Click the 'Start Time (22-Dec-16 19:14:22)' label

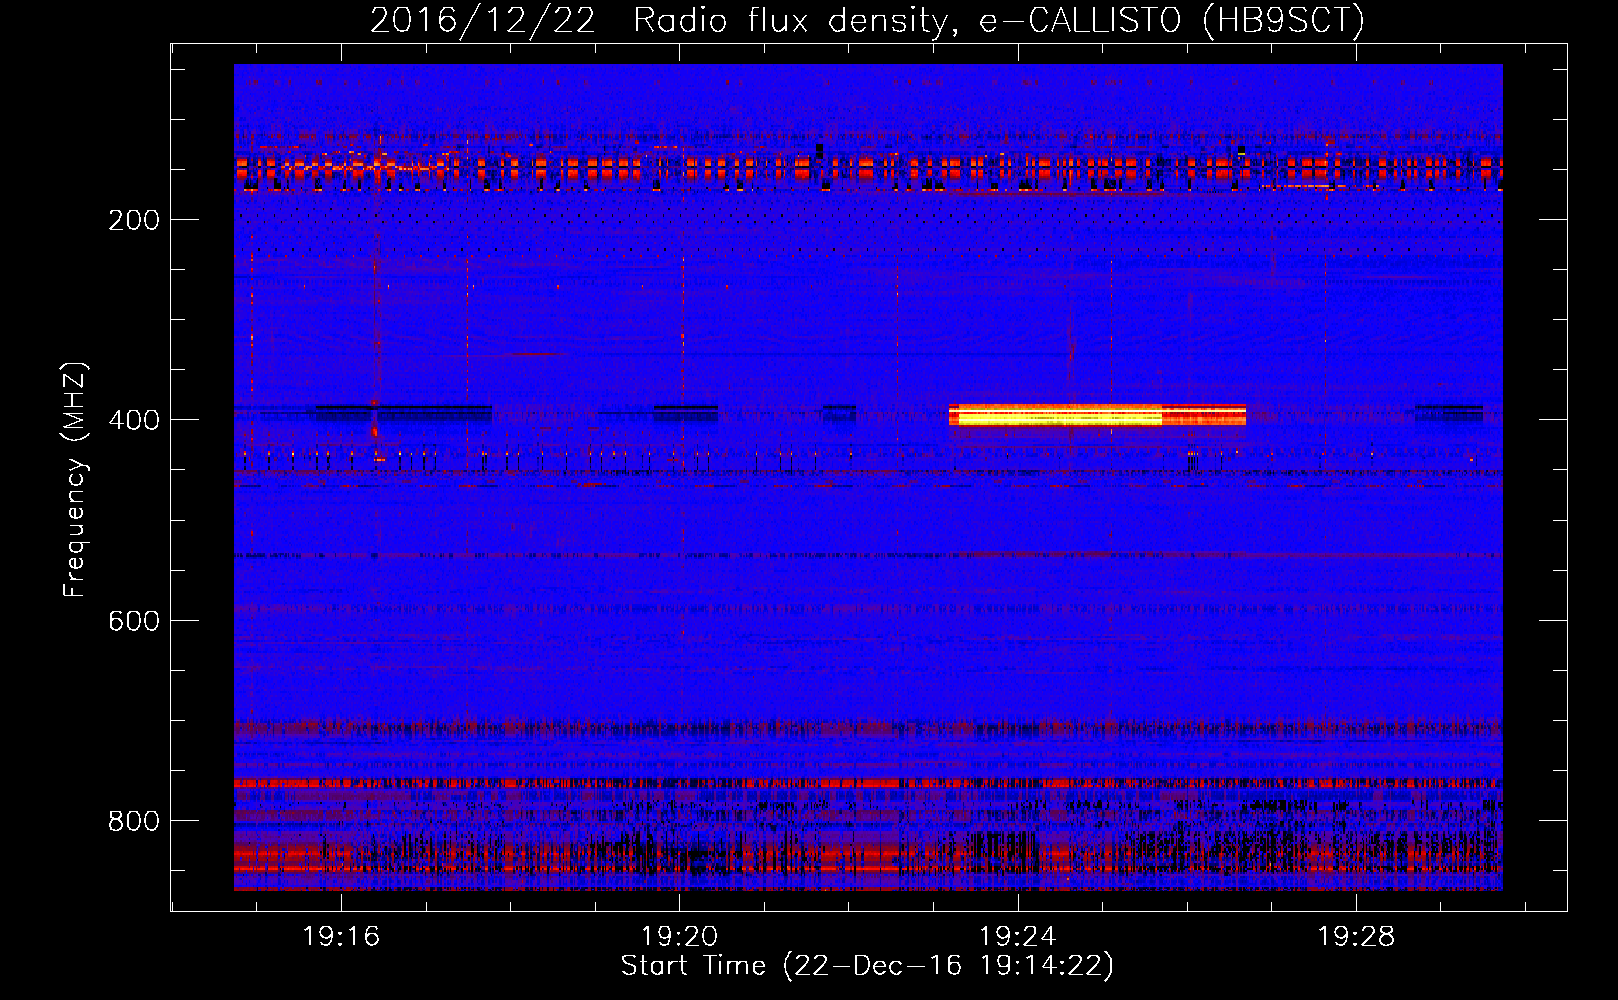tap(867, 966)
